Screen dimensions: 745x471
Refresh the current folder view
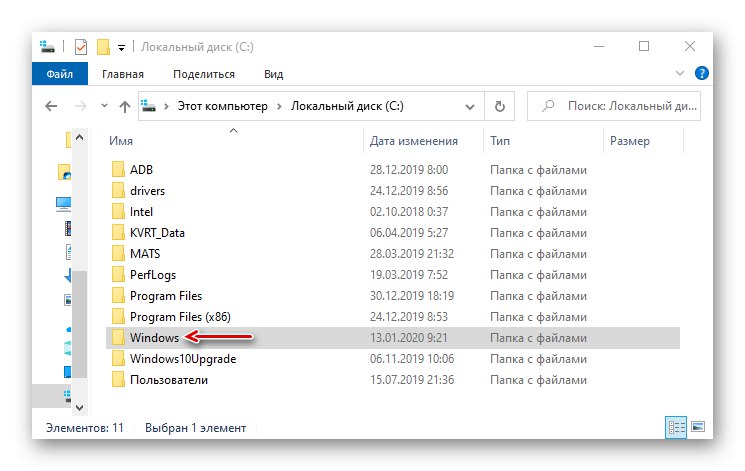click(x=499, y=106)
